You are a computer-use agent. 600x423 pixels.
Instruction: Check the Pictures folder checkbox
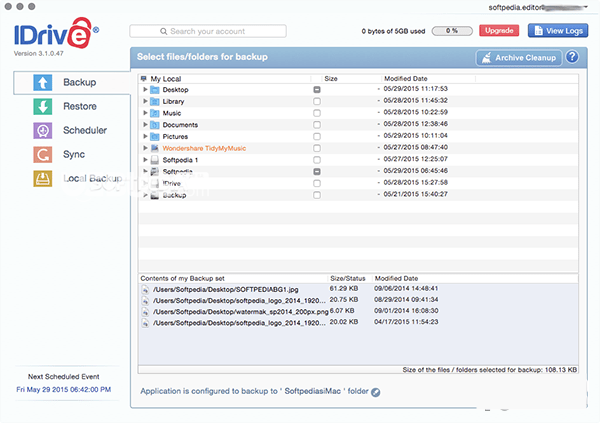[317, 137]
